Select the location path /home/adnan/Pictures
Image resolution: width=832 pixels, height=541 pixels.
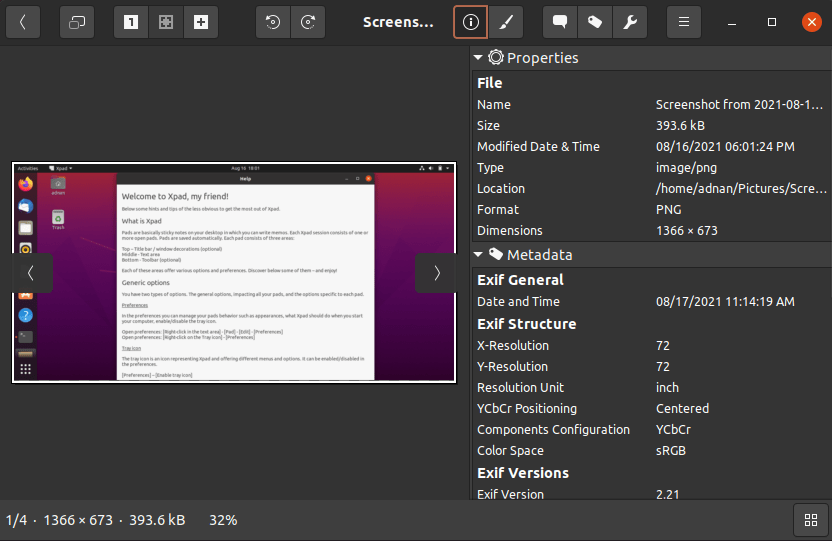coord(741,189)
